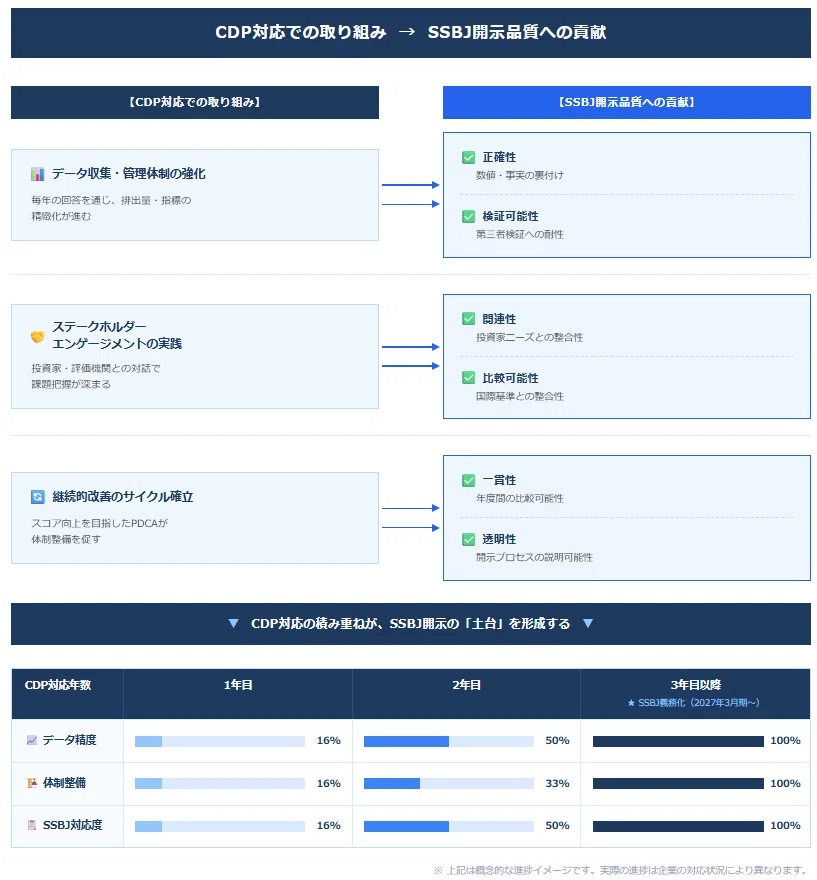Viewport: 817px width, 880px height.
Task: Toggle the green checkmark for 一貫性
Action: (x=469, y=480)
